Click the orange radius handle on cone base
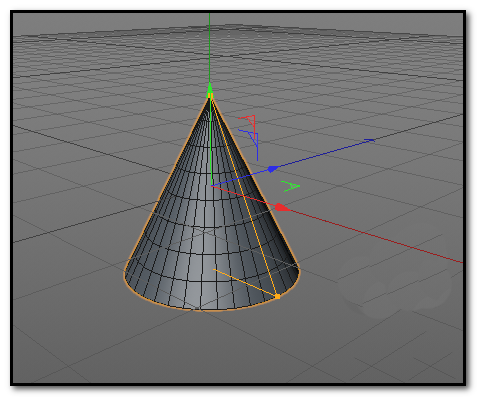This screenshot has width=477, height=397. pyautogui.click(x=277, y=296)
